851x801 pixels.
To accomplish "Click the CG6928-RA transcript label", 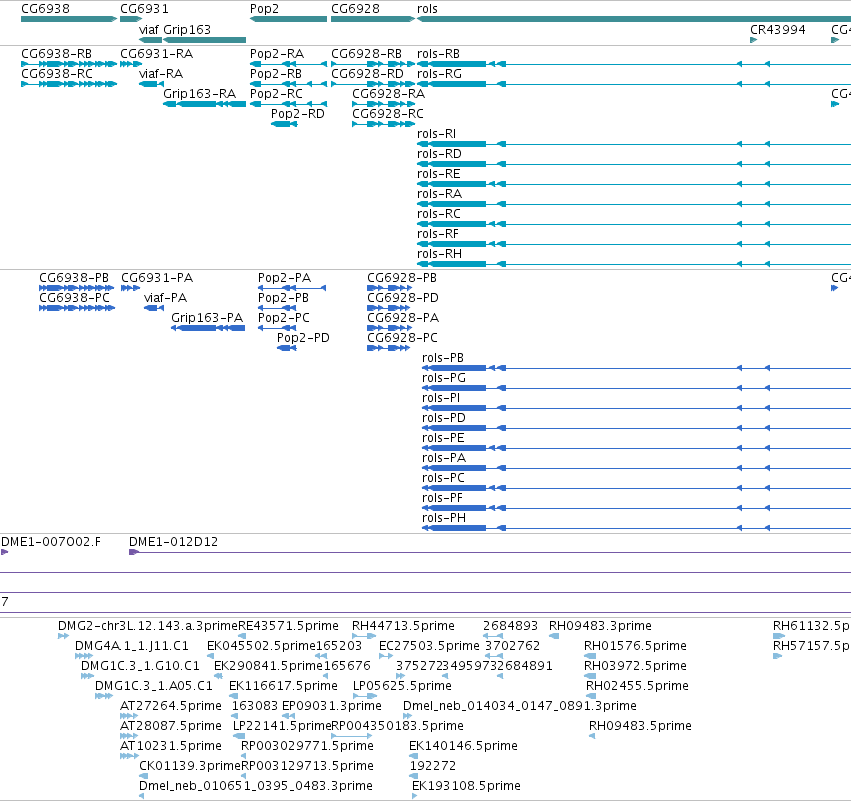I will pyautogui.click(x=389, y=94).
